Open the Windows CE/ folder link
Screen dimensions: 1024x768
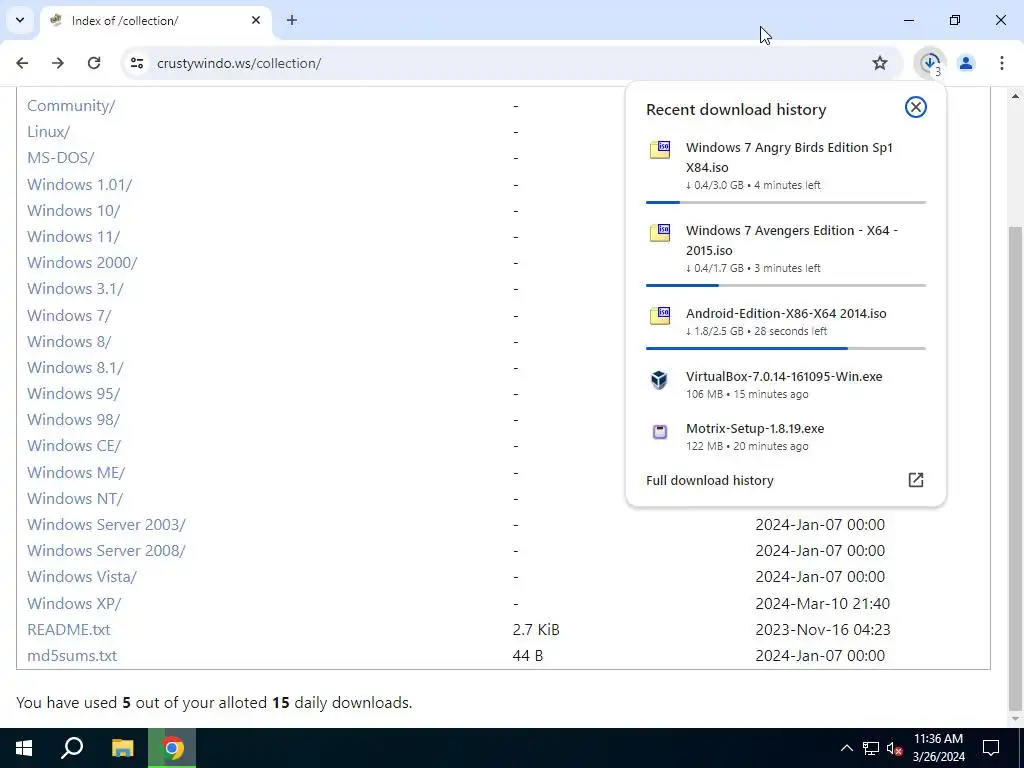coord(74,446)
